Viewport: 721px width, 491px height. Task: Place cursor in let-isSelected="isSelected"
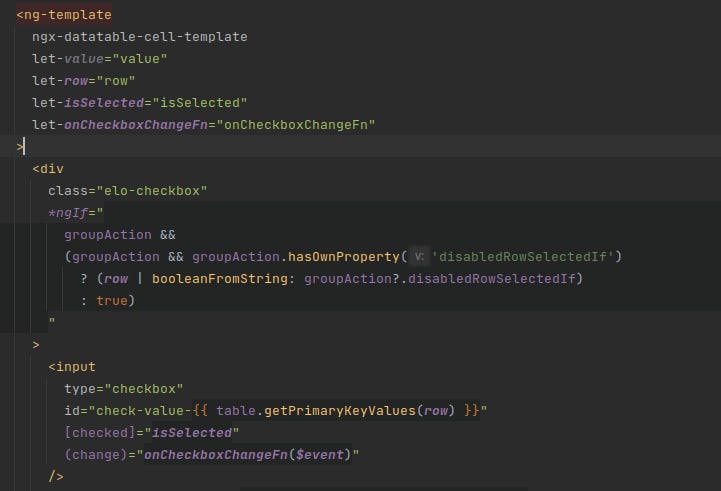139,103
